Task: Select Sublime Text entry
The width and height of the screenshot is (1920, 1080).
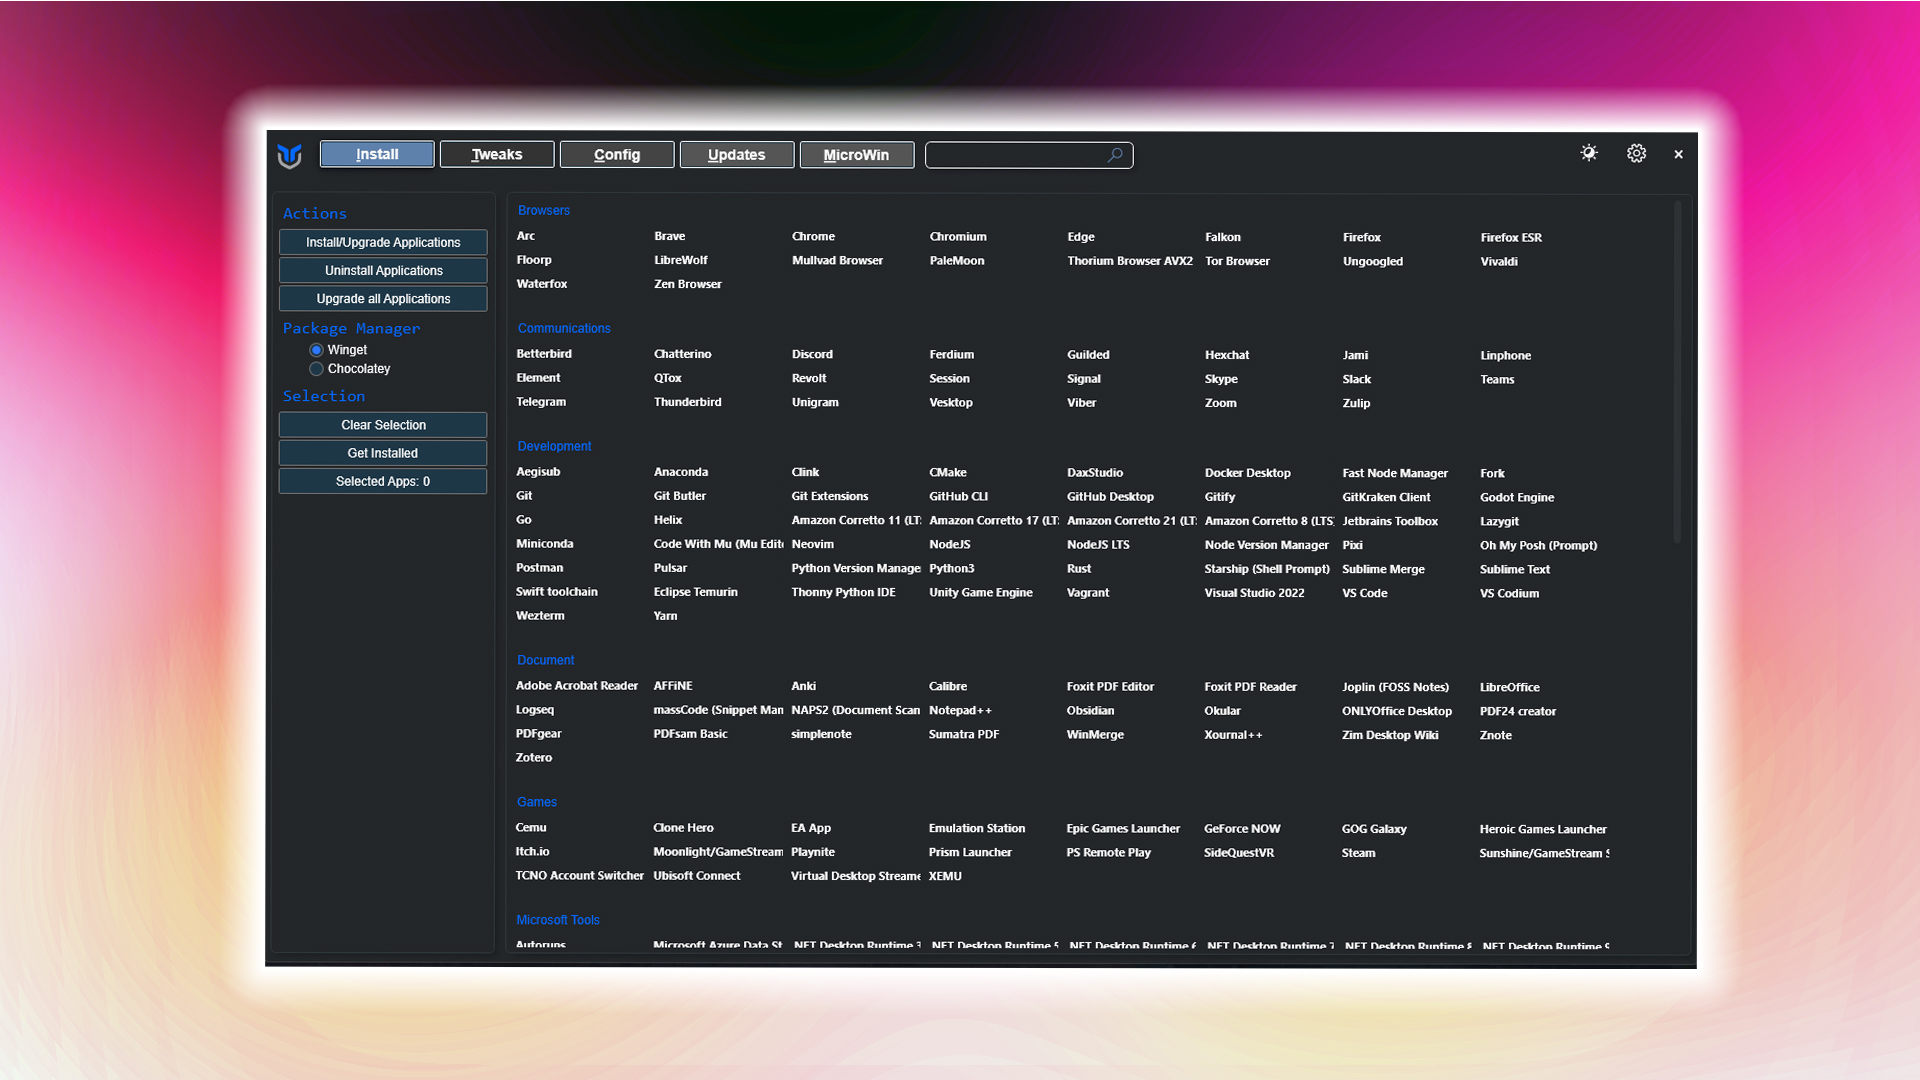Action: pyautogui.click(x=1515, y=569)
